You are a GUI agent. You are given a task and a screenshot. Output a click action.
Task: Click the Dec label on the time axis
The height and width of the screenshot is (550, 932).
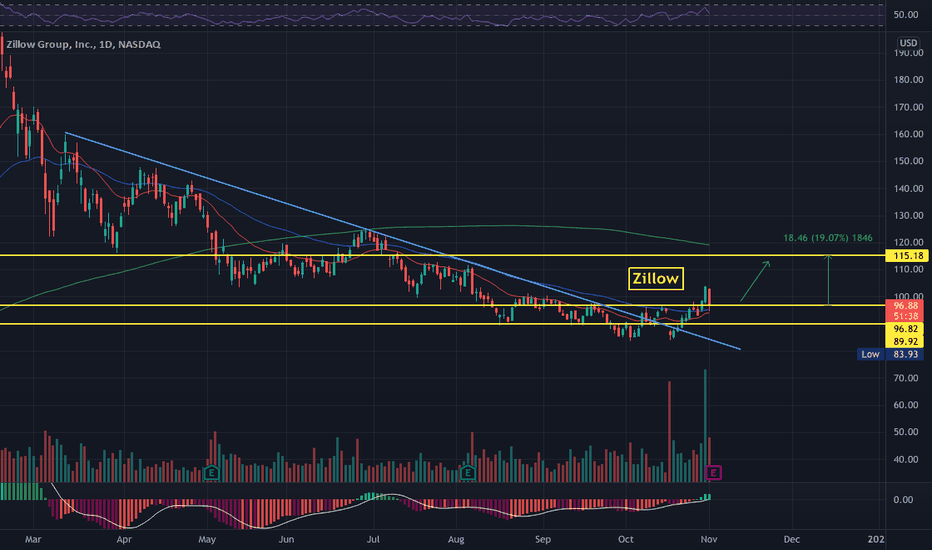(791, 539)
